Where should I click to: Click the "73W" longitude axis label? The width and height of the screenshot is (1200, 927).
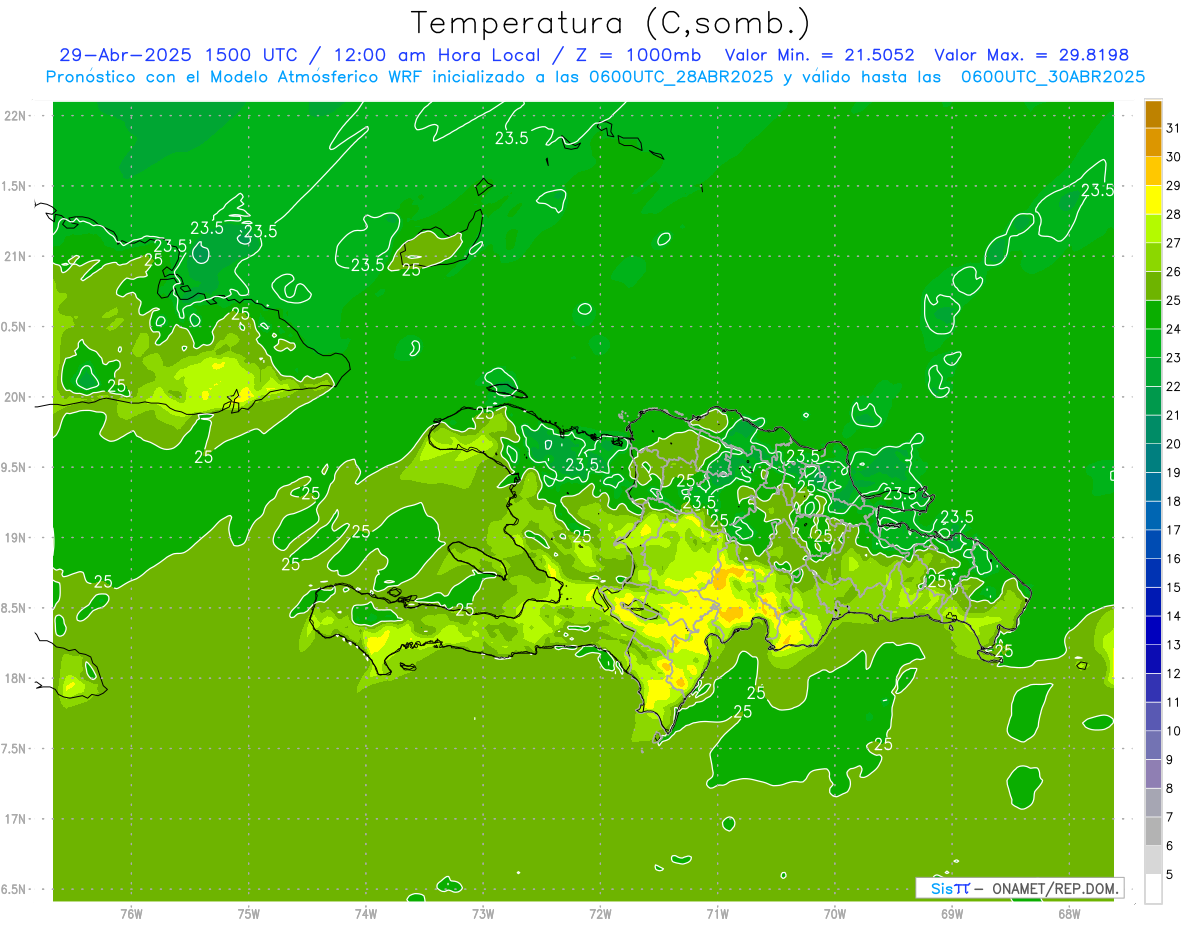pos(483,914)
